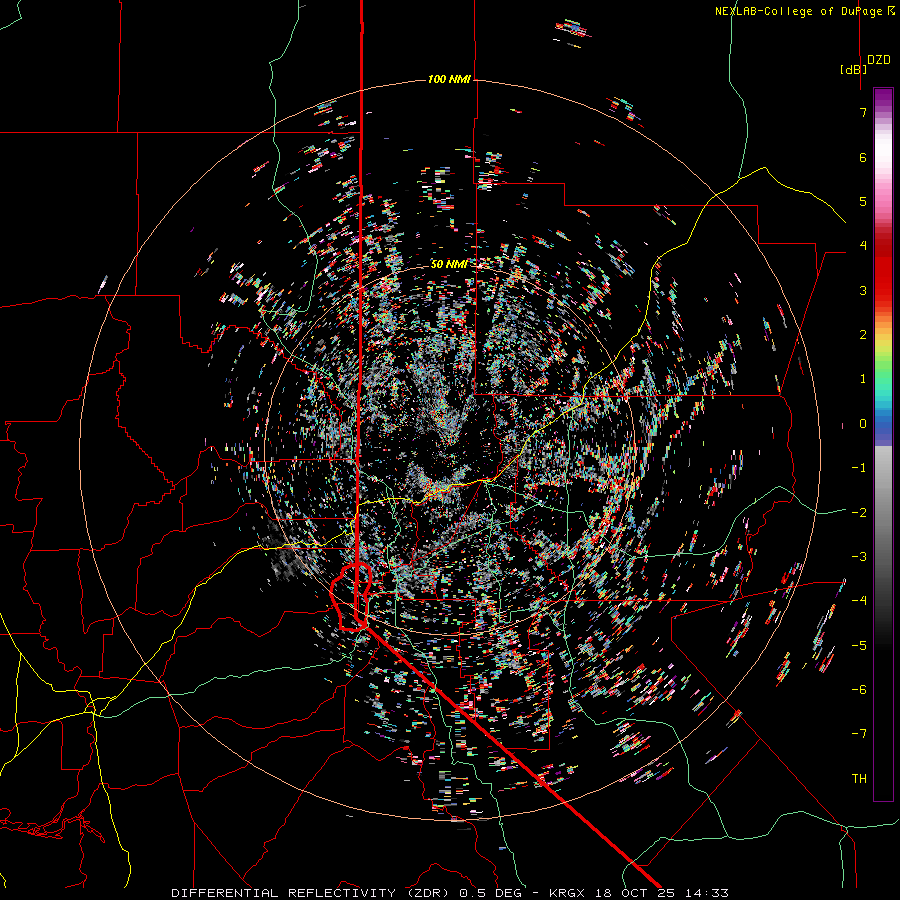The height and width of the screenshot is (900, 900).
Task: Click the 3 value on color scale
Action: (863, 290)
